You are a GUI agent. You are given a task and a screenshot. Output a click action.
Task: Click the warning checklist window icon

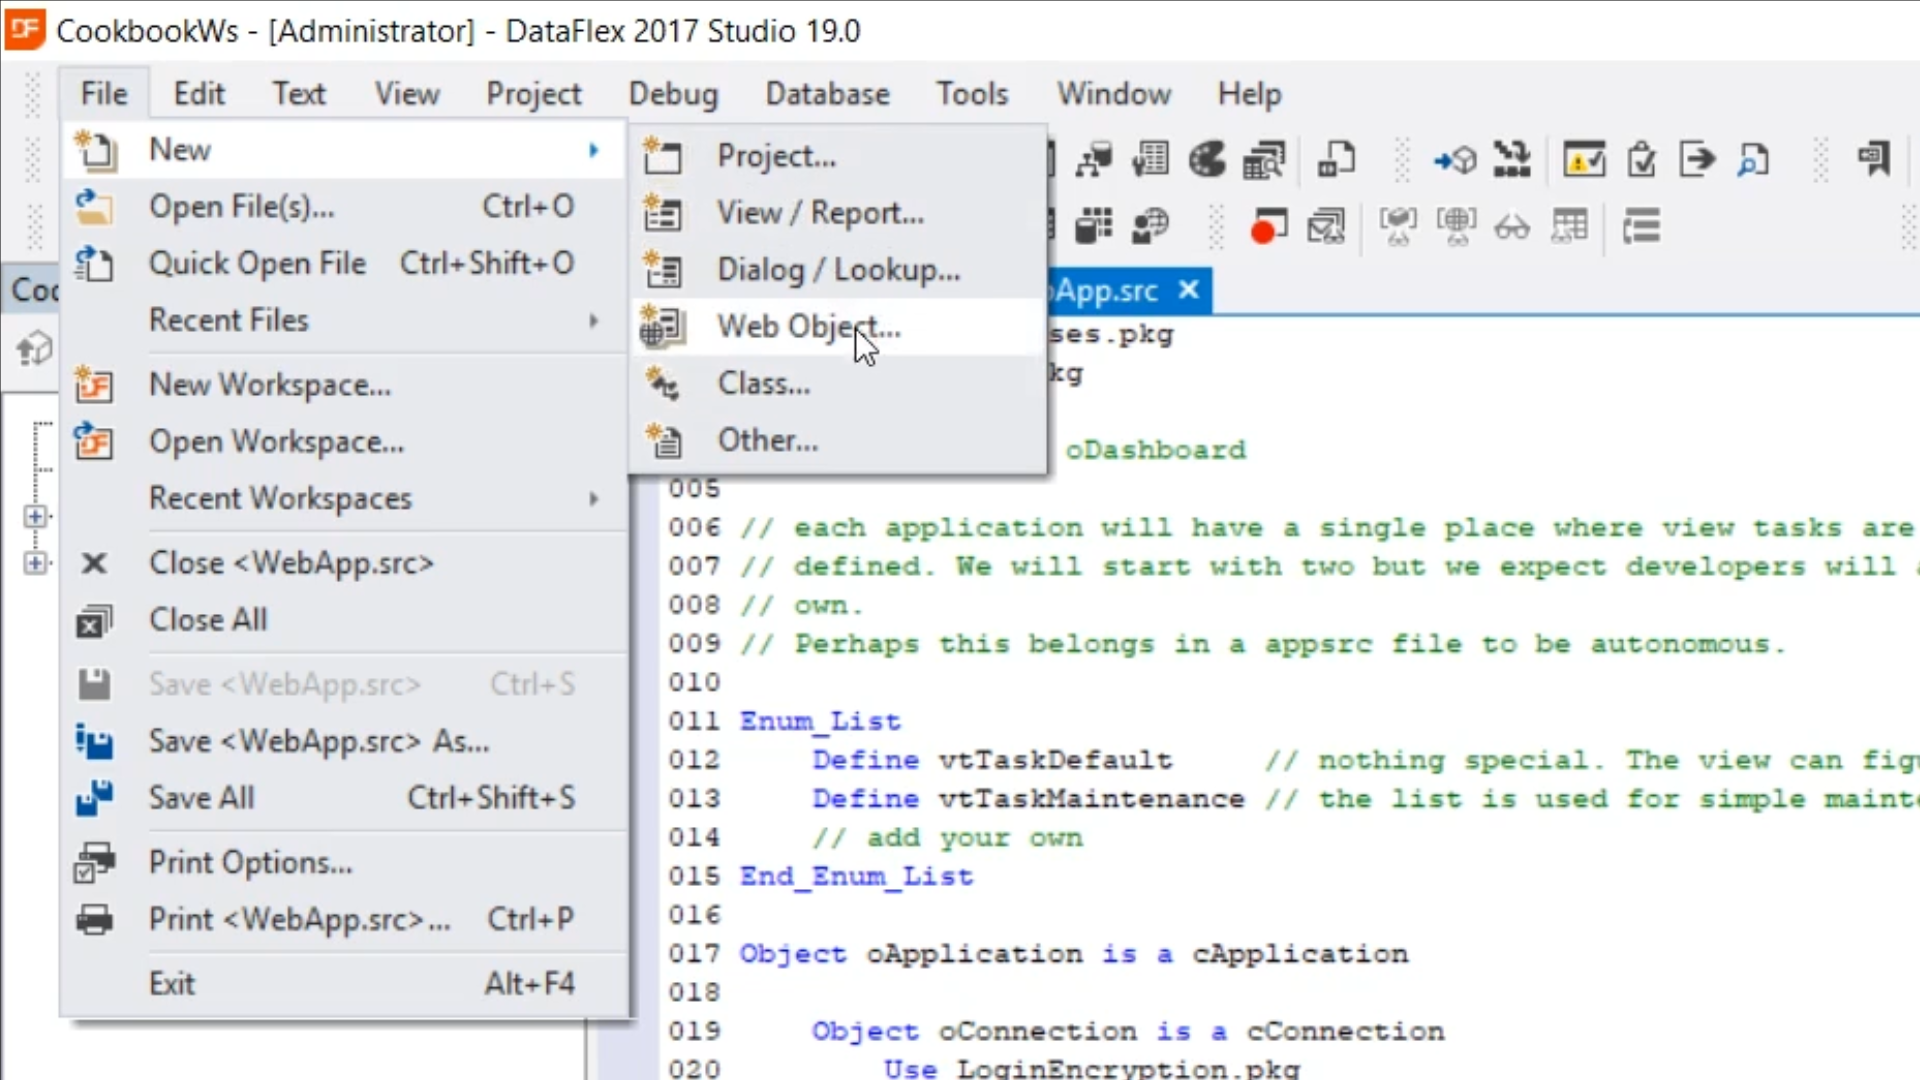(1584, 159)
